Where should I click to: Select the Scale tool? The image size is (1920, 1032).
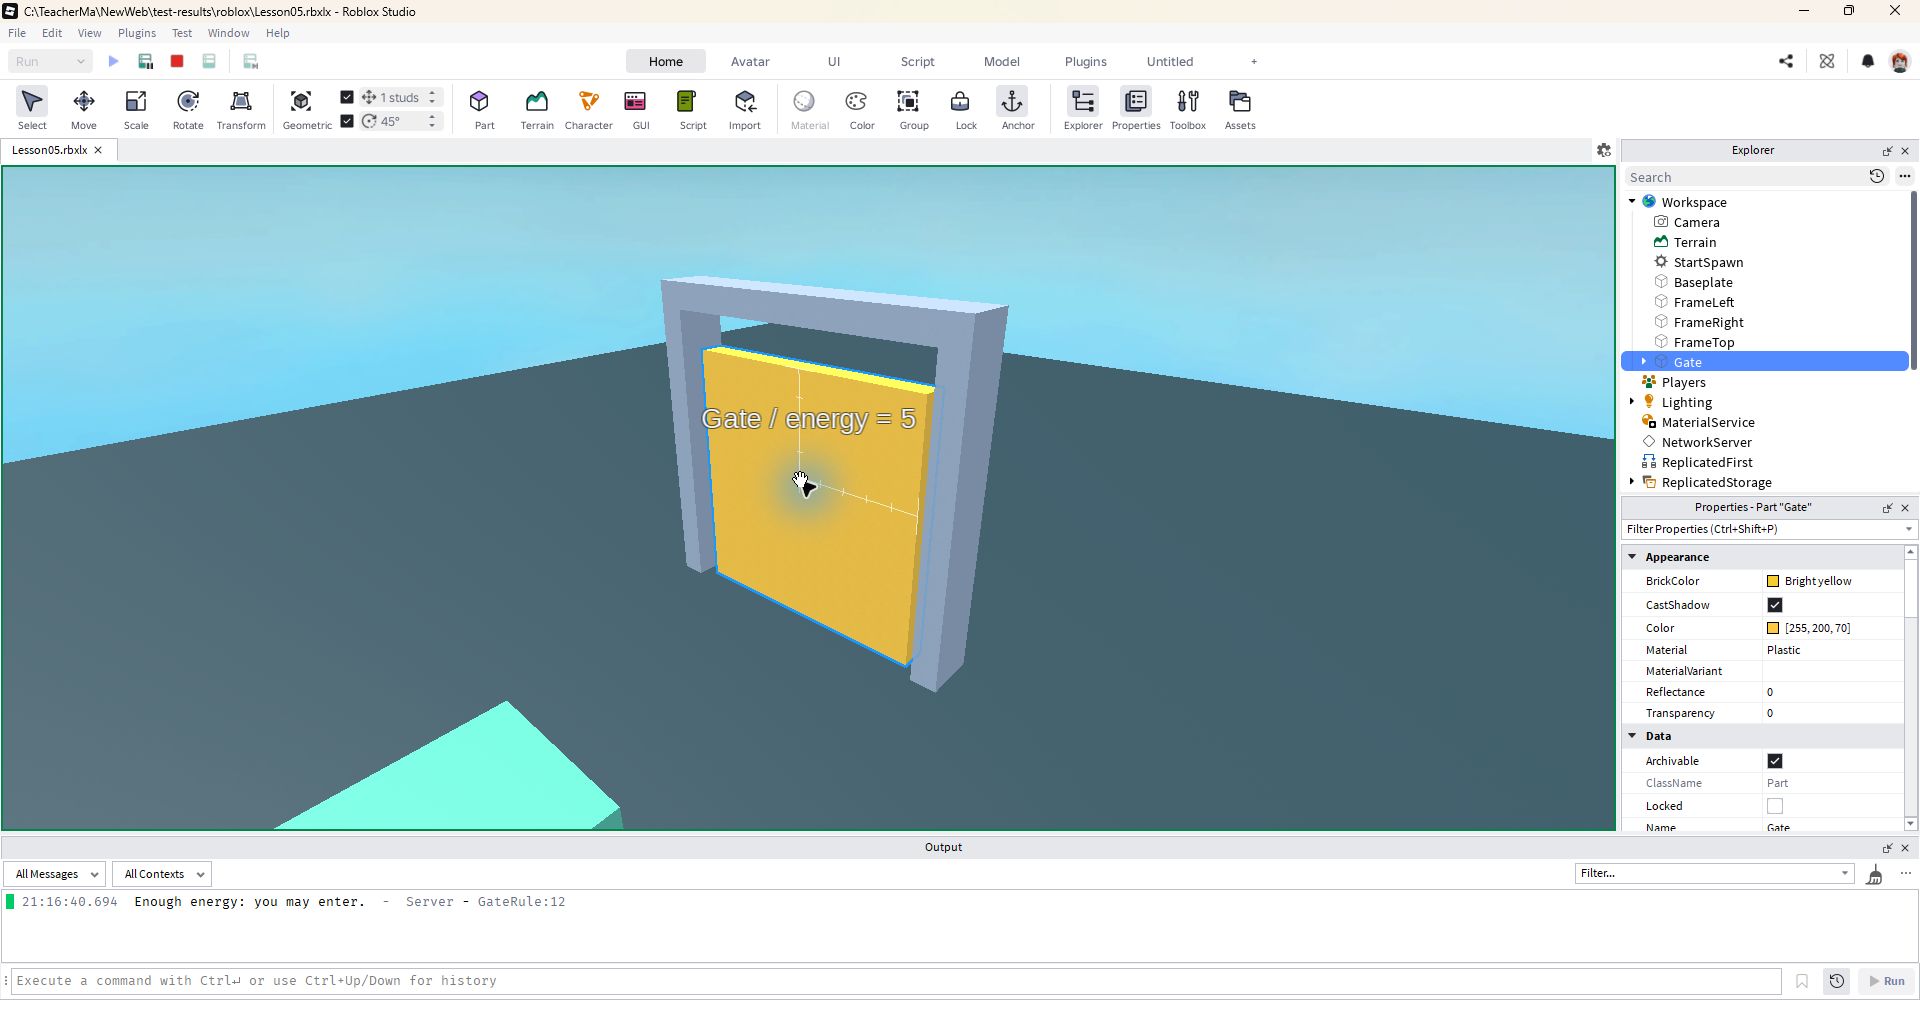(x=136, y=109)
